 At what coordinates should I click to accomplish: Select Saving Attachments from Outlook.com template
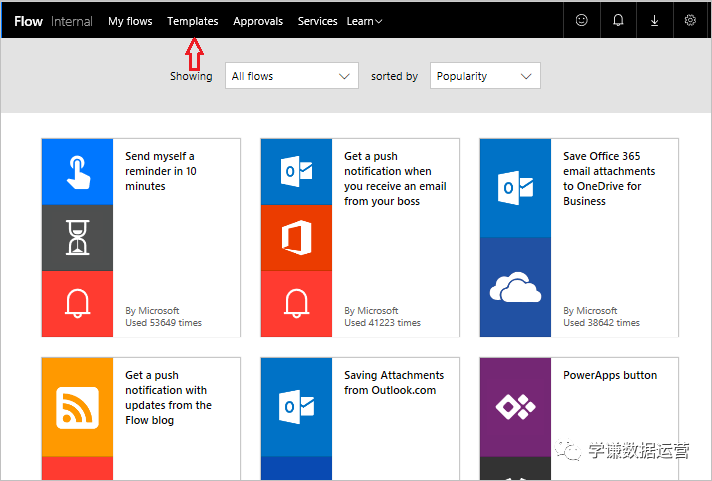[394, 382]
